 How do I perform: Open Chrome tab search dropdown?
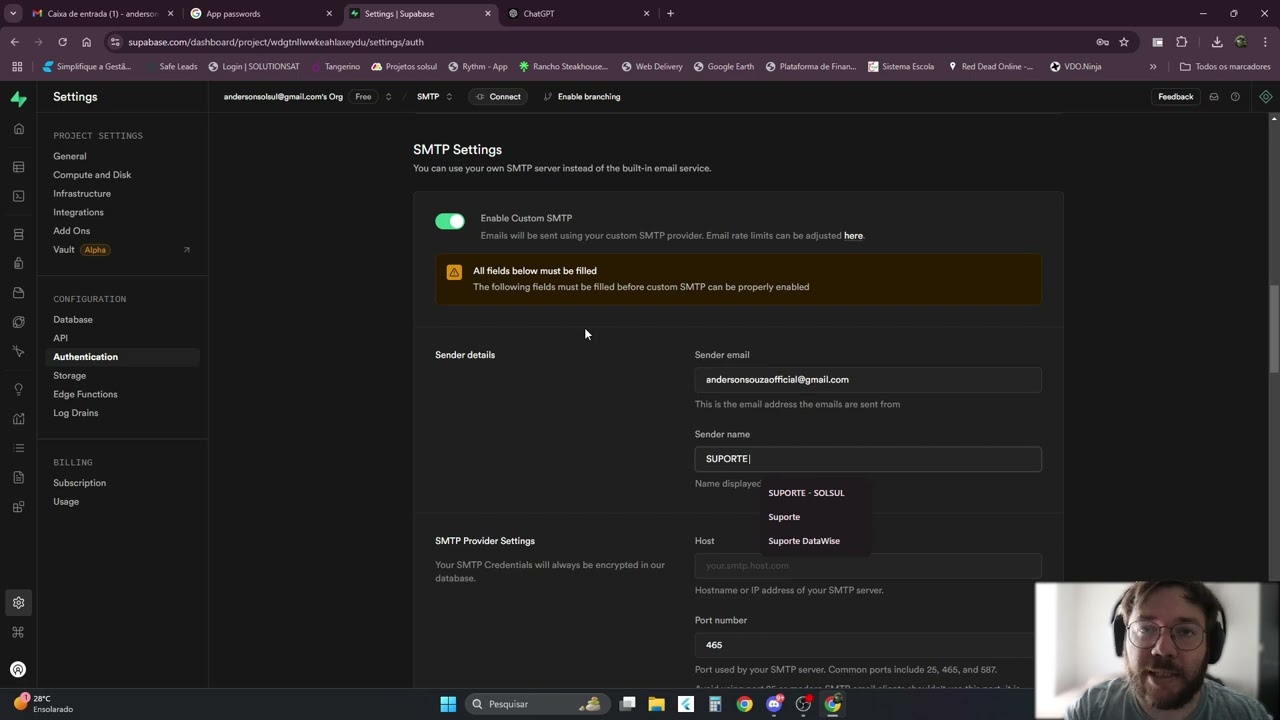point(13,14)
